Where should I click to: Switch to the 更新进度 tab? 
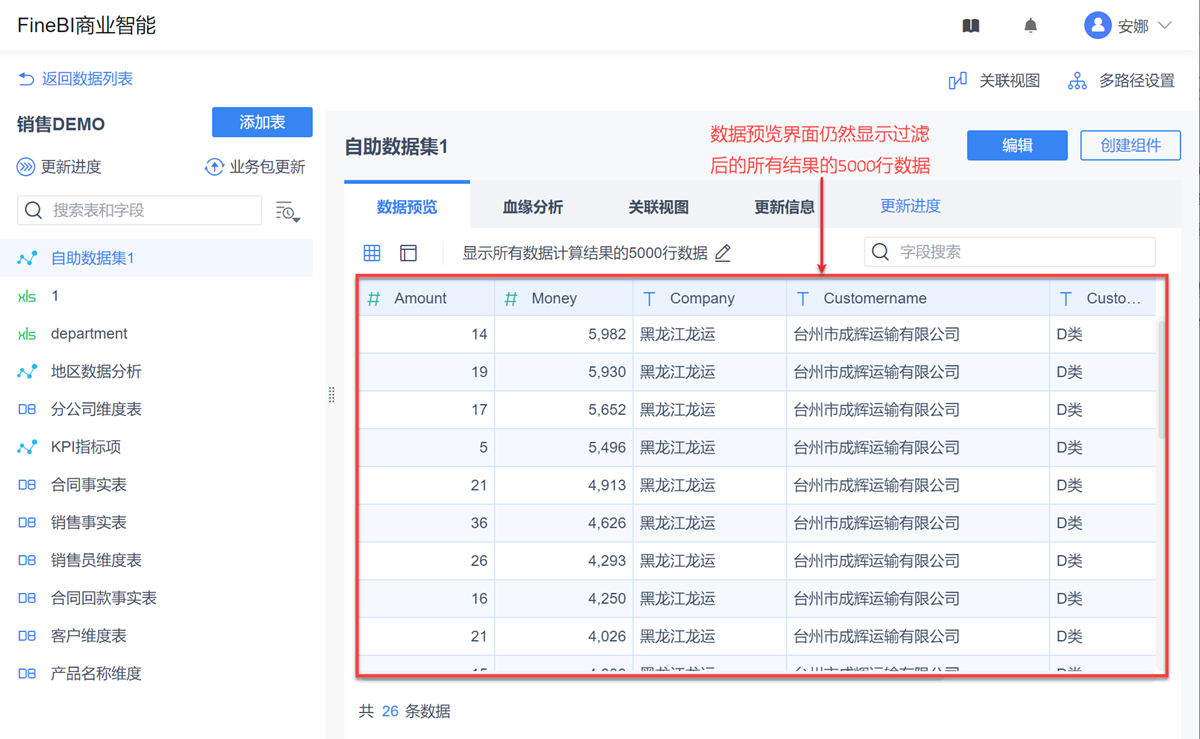tap(910, 206)
